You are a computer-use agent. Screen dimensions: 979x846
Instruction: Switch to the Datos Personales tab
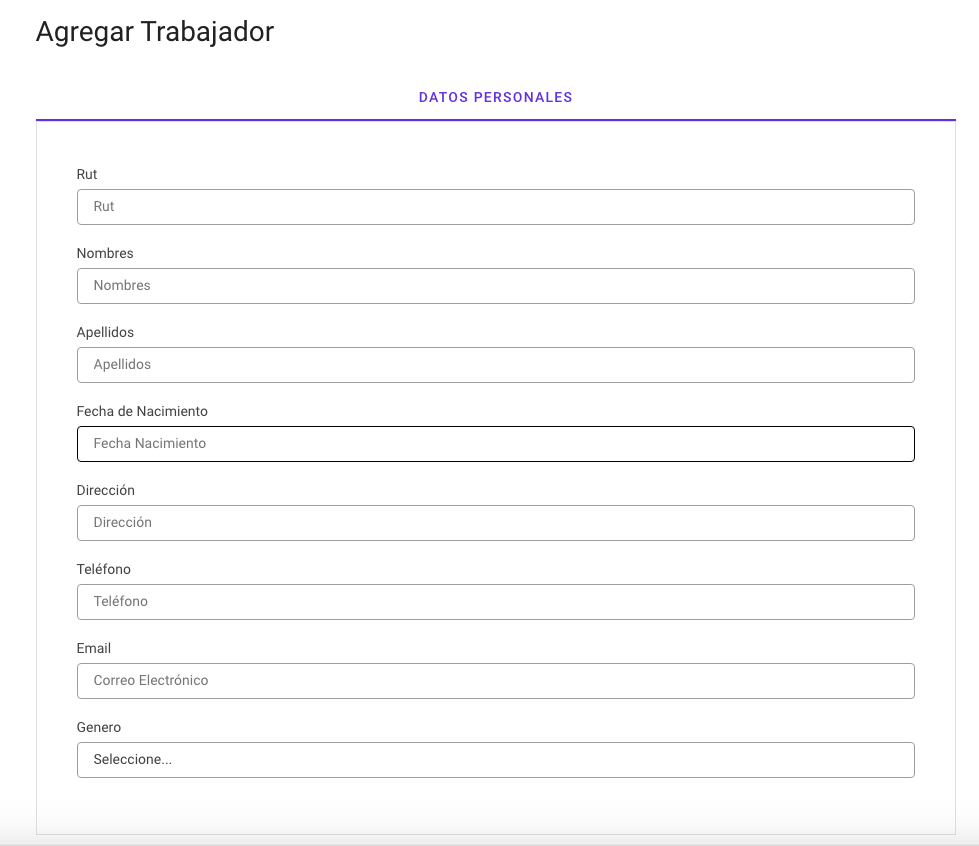495,98
